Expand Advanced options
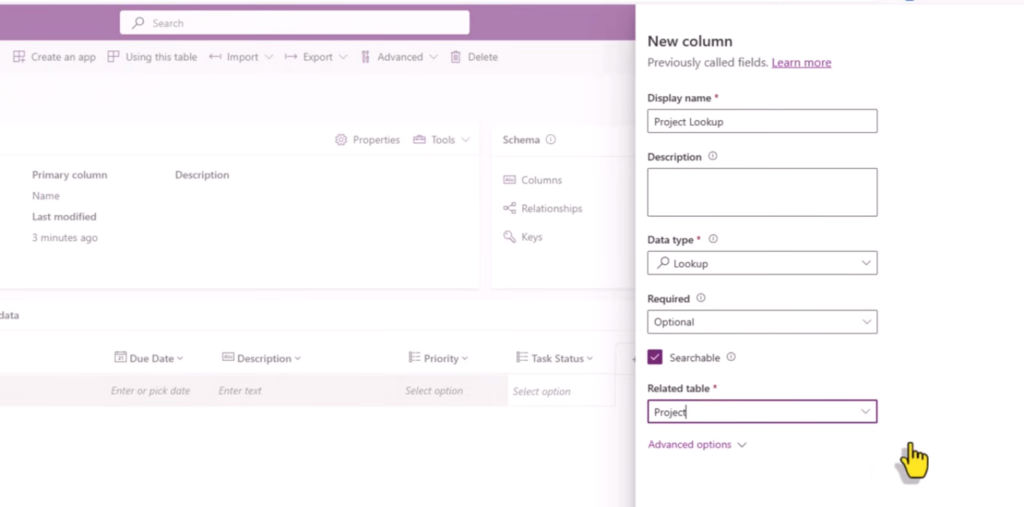This screenshot has width=1024, height=507. [x=697, y=444]
